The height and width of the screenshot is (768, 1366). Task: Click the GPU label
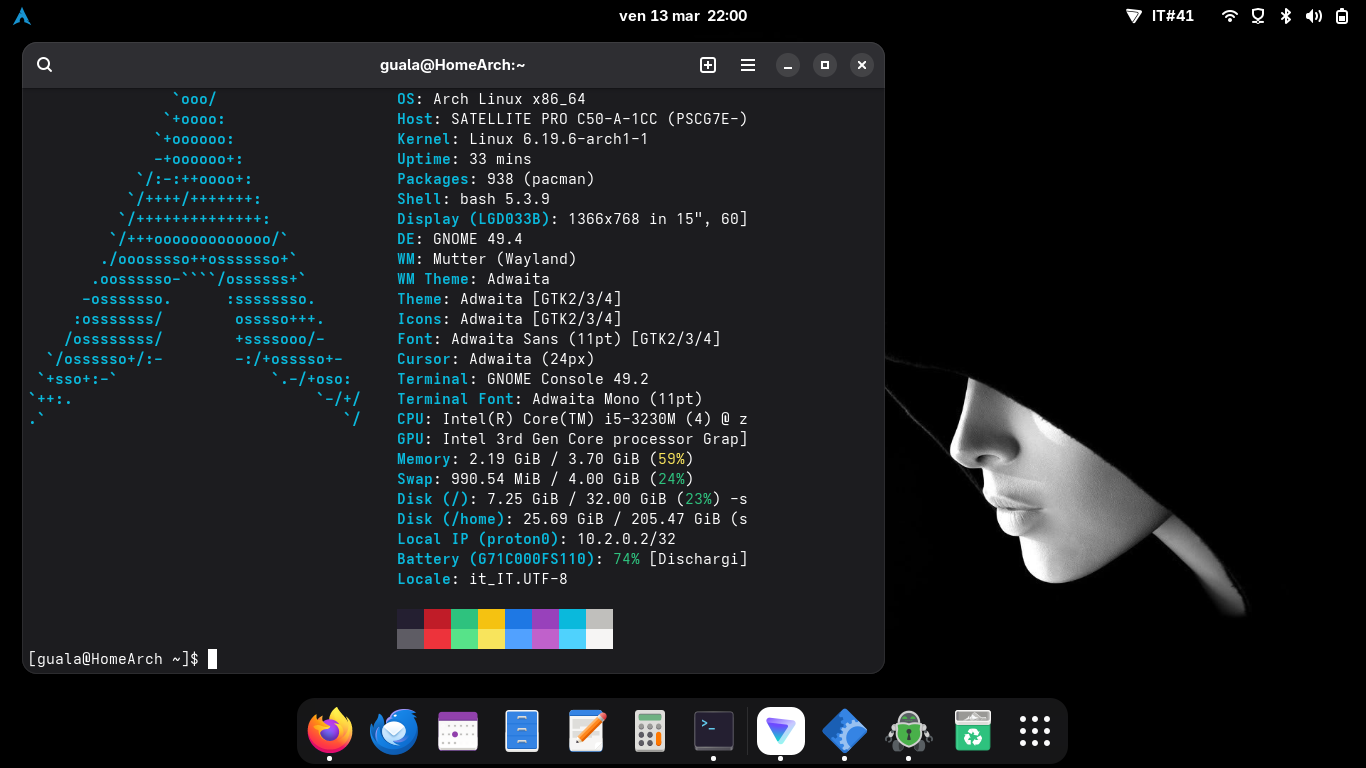(410, 439)
